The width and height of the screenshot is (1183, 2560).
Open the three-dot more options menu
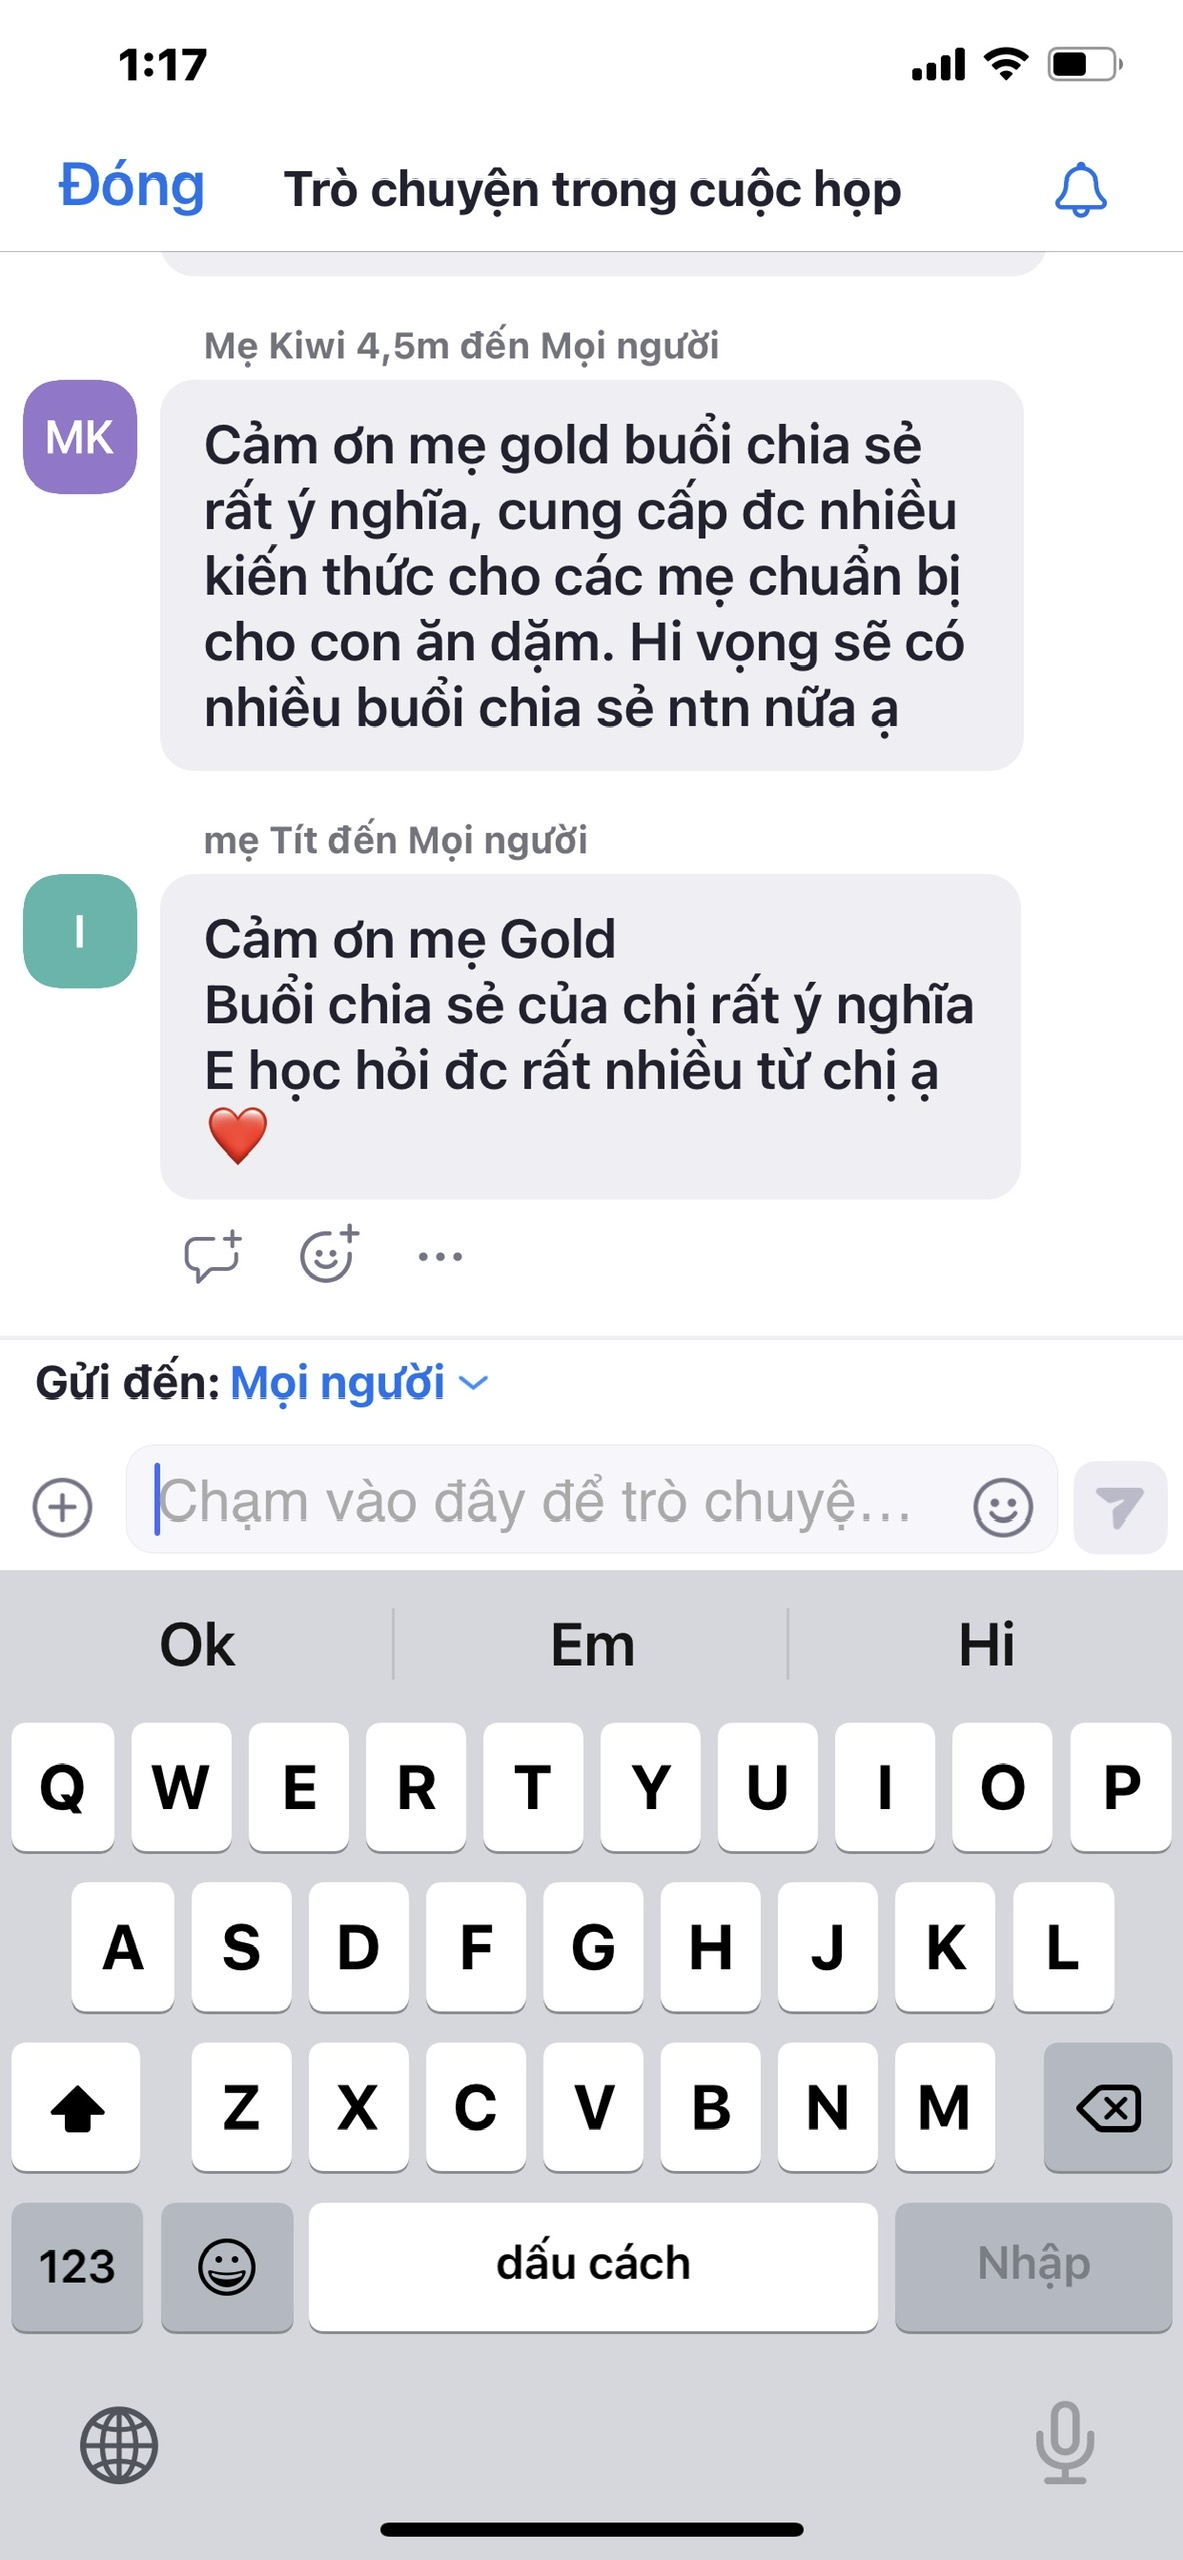pos(440,1257)
